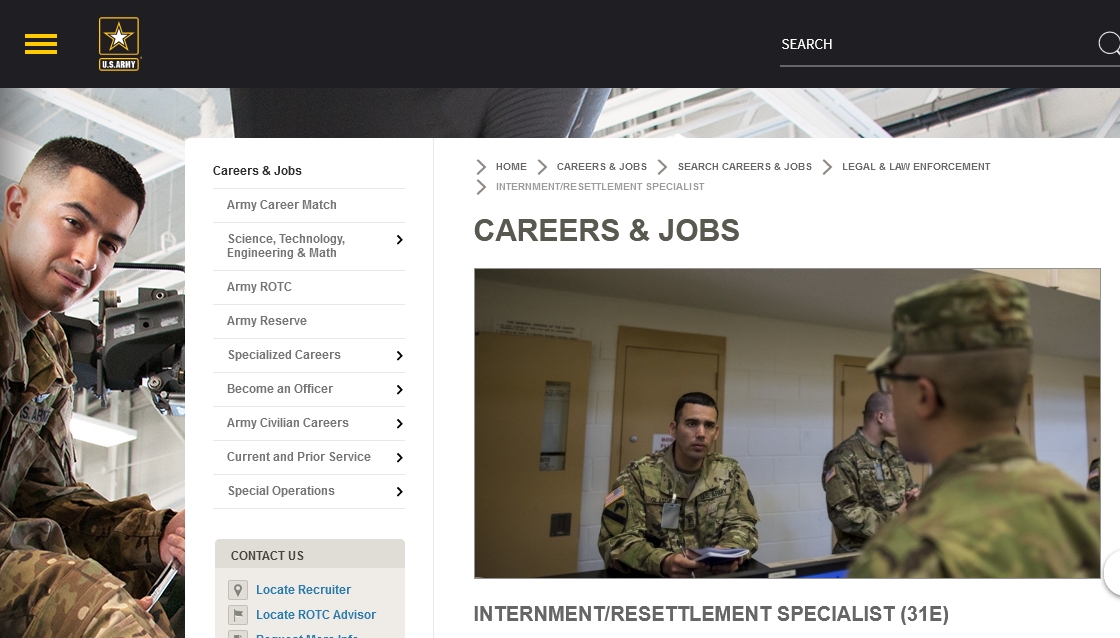The height and width of the screenshot is (638, 1120).
Task: Open Science, Technology, Engineering & Math item
Action: [x=286, y=246]
